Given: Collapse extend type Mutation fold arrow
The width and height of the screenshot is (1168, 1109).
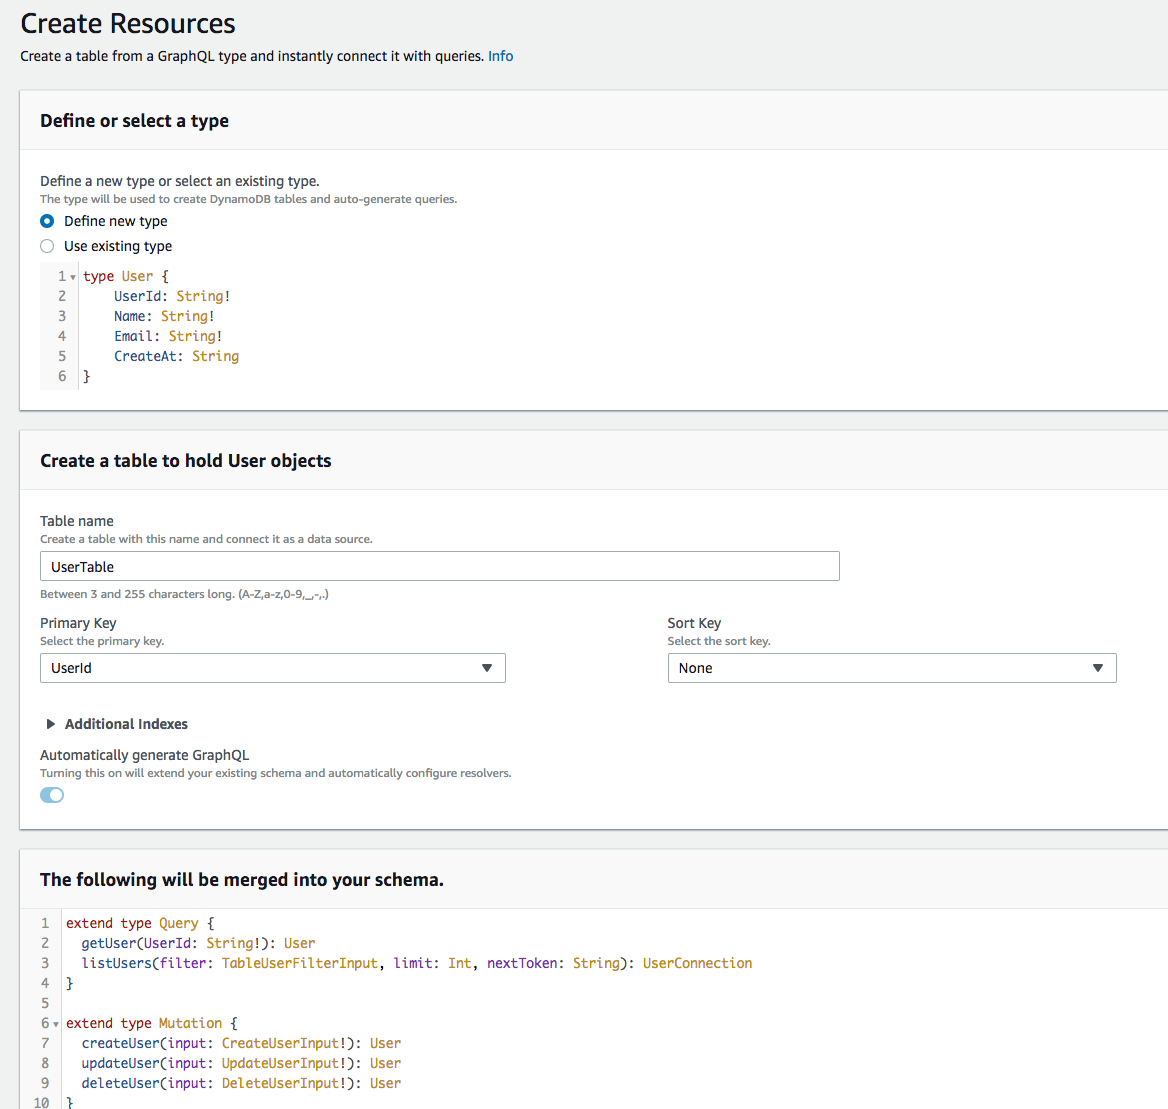Looking at the screenshot, I should [x=56, y=1024].
